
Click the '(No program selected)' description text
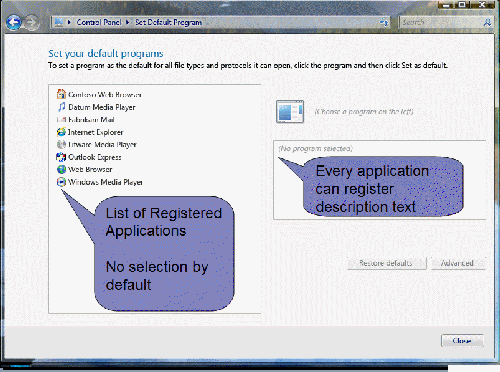315,148
